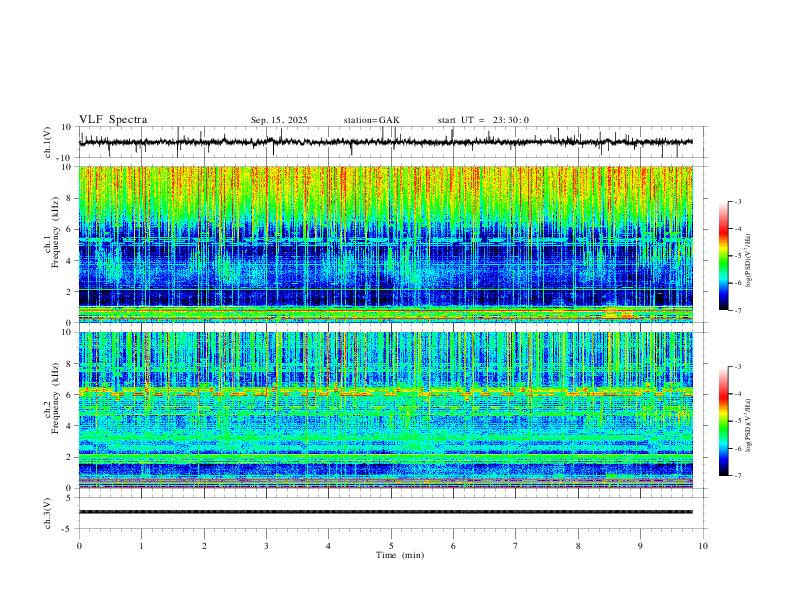Image resolution: width=792 pixels, height=612 pixels.
Task: Click the 'start UT = 23:30:0' text
Action: [483, 120]
